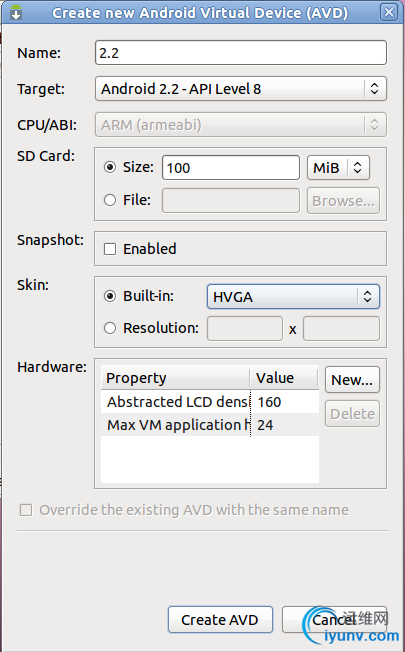Click the Name text field
The height and width of the screenshot is (652, 405).
point(241,53)
